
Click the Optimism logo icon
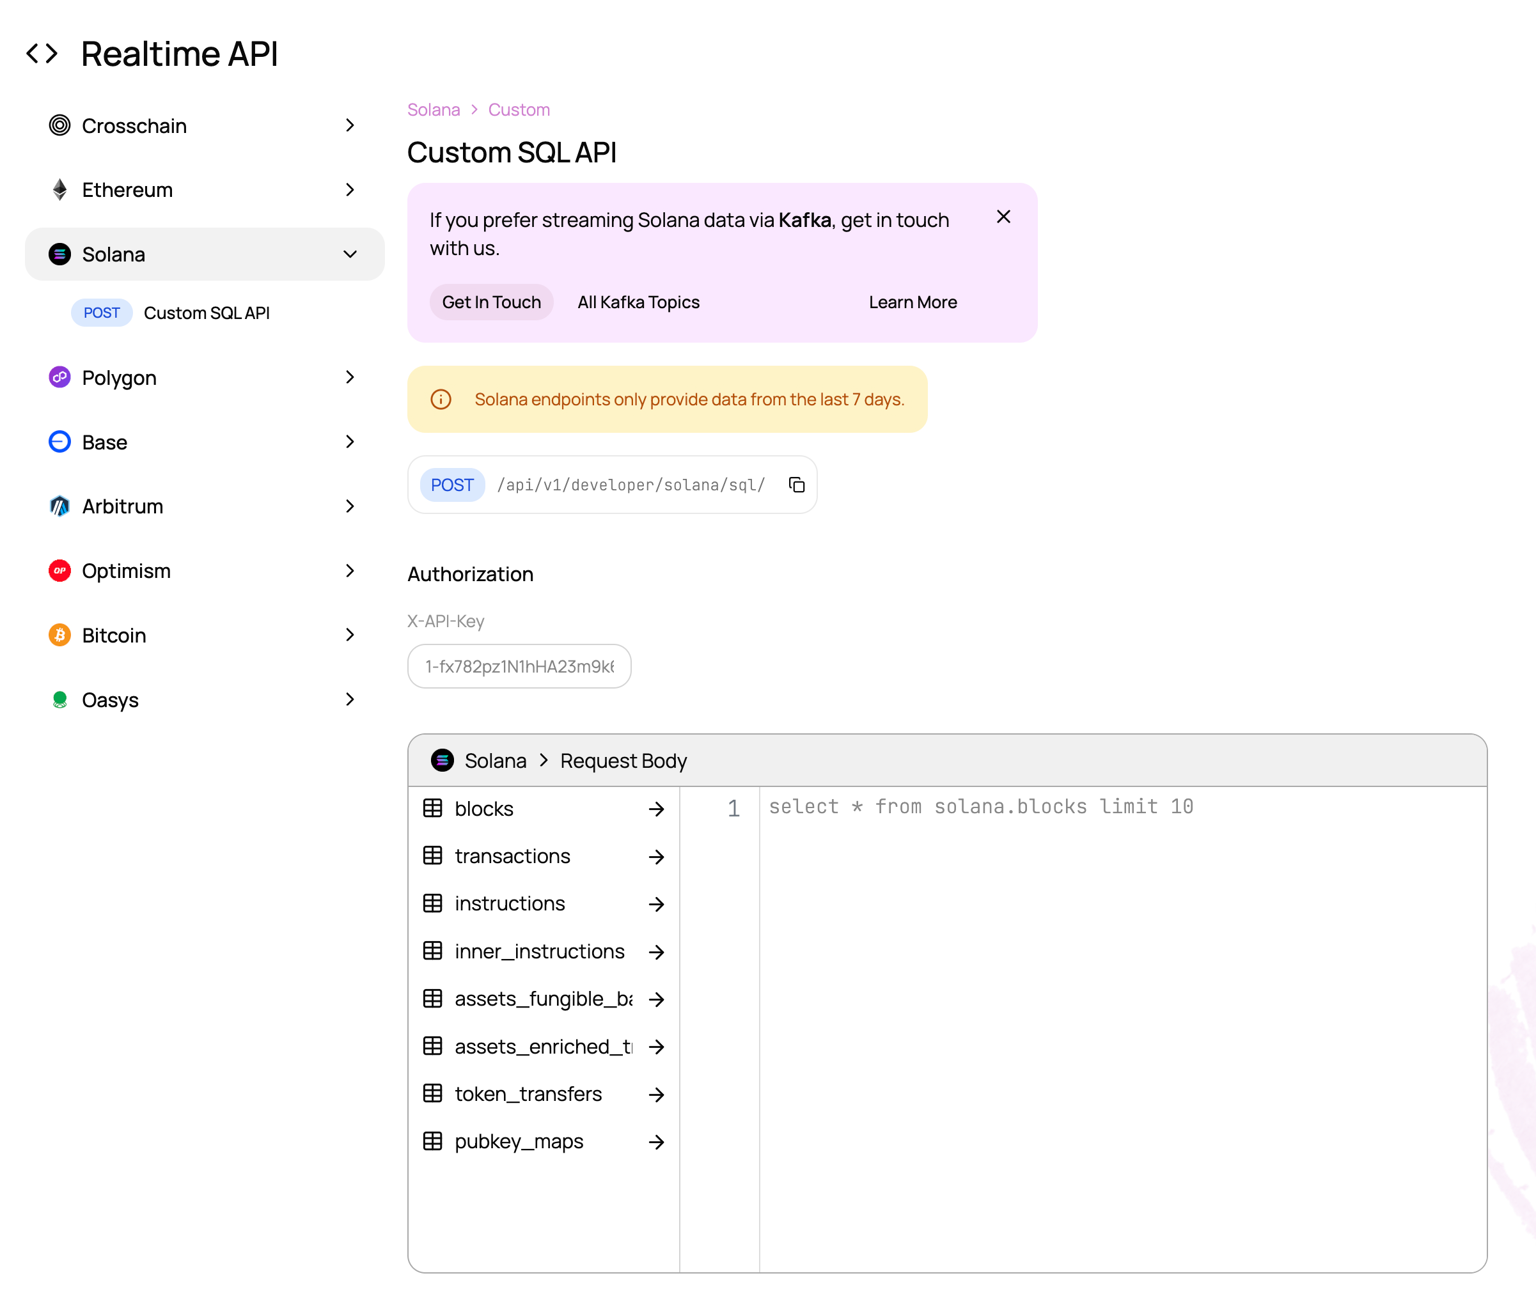[60, 571]
